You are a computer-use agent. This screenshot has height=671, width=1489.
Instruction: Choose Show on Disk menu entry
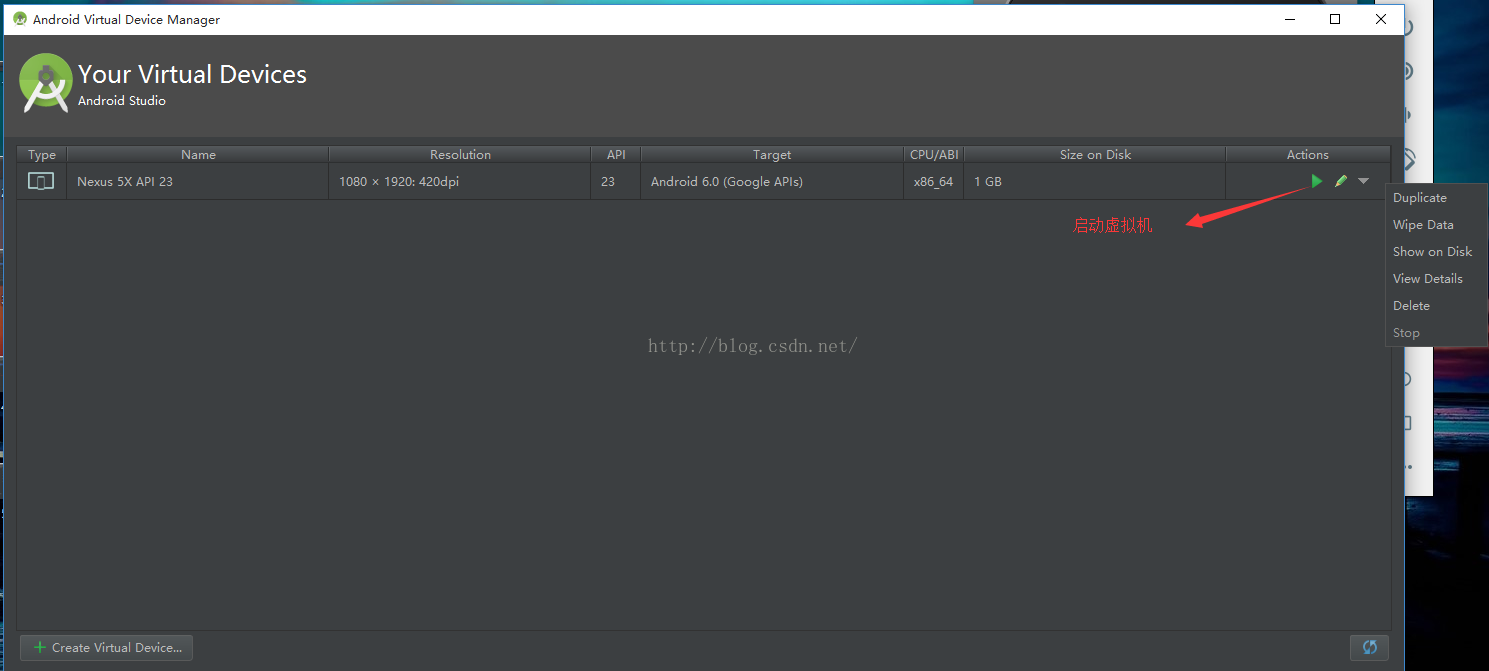coord(1432,252)
